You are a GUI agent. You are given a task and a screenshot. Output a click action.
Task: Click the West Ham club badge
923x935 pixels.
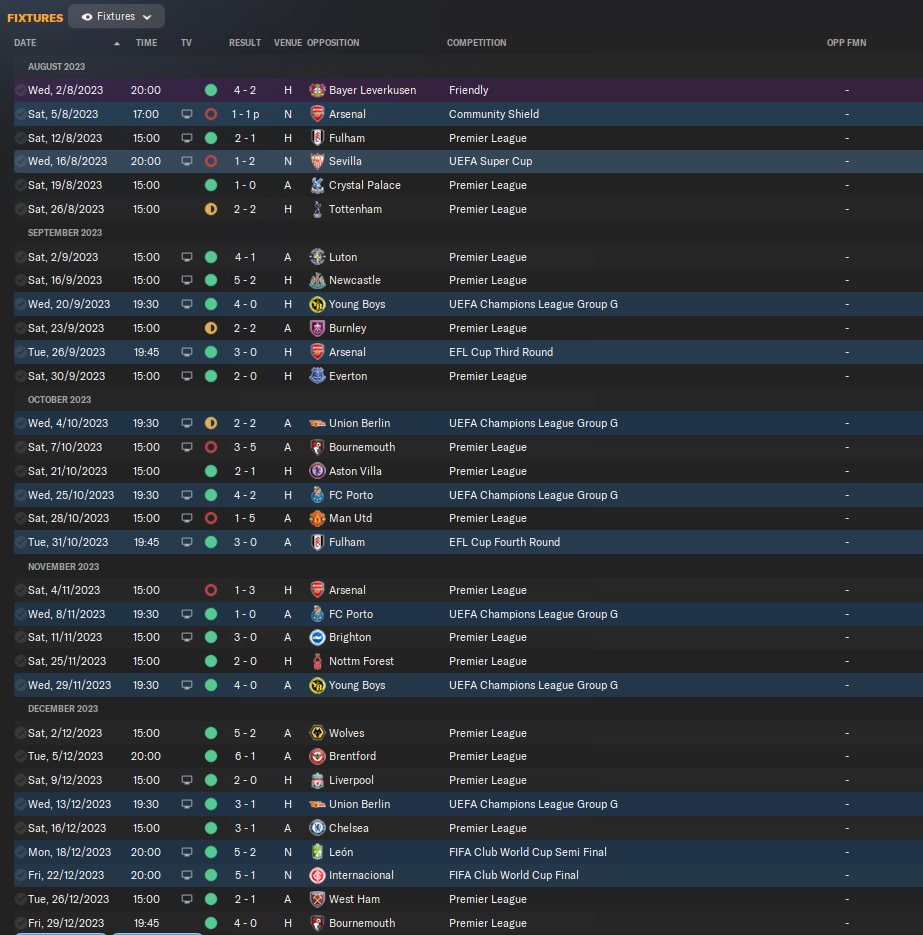pos(317,899)
